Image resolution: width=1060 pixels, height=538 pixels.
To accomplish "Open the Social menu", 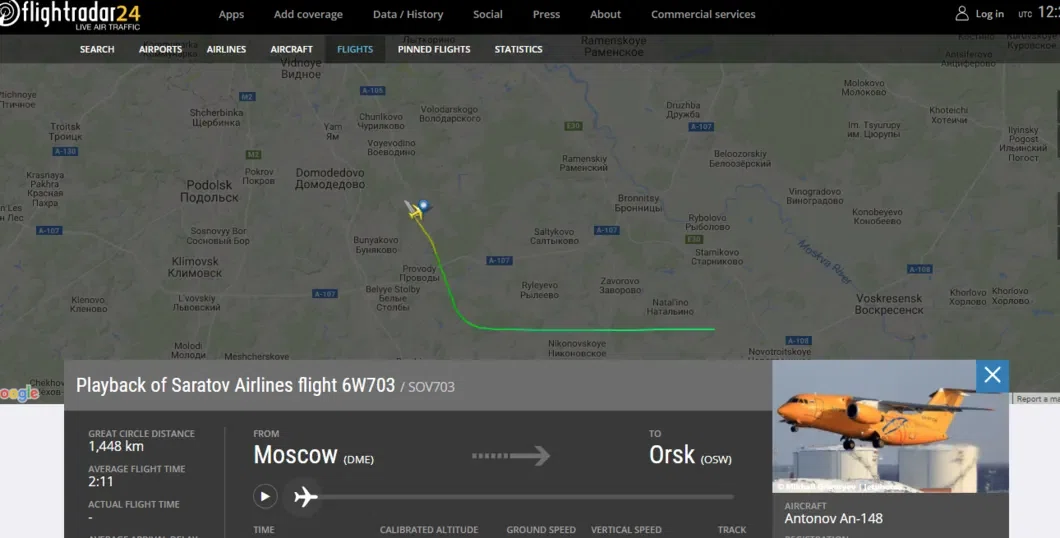I will click(487, 14).
